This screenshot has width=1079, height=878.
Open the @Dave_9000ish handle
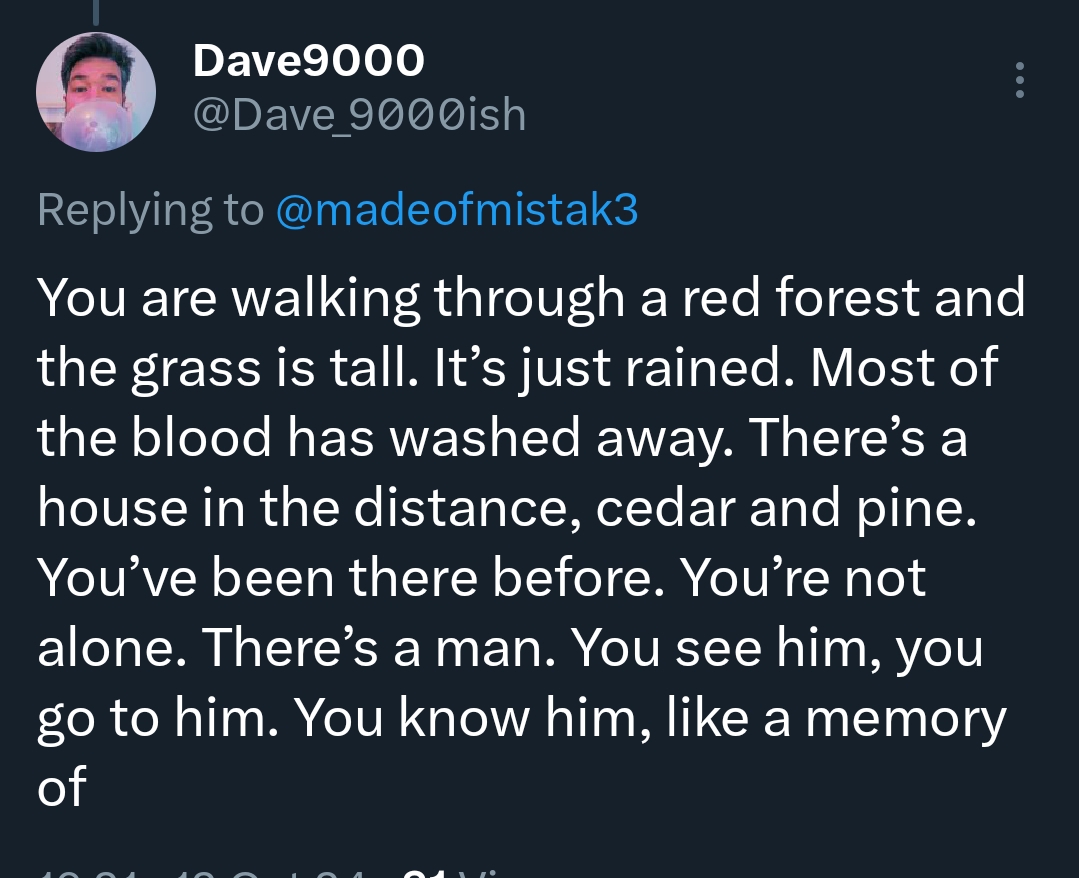tap(358, 115)
